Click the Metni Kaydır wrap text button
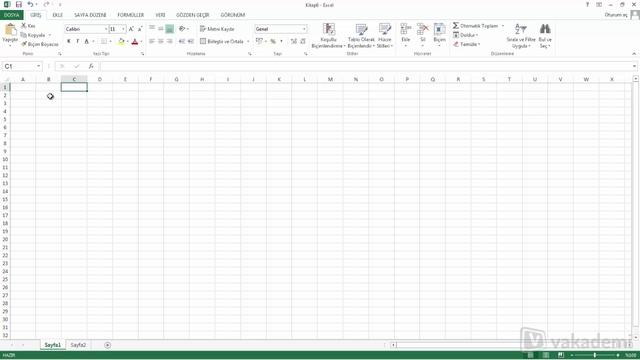The image size is (640, 360). click(217, 29)
